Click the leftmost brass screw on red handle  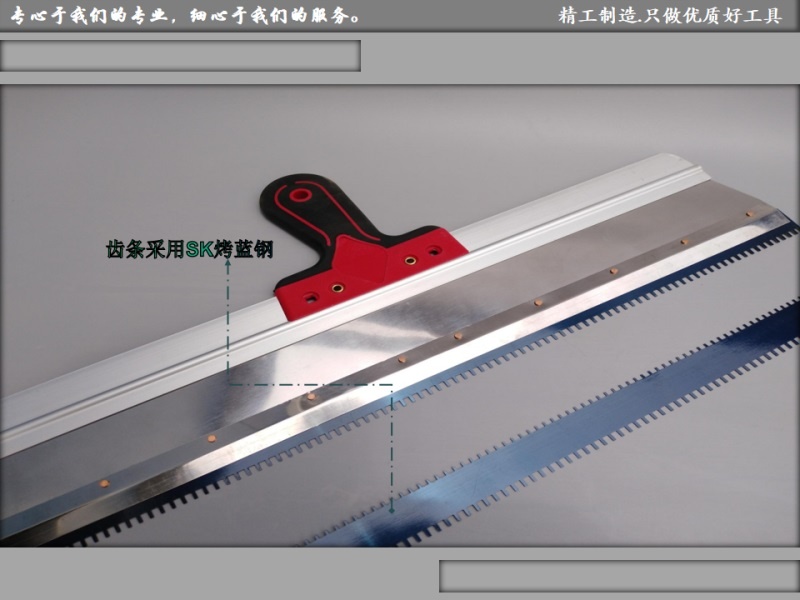(x=312, y=298)
